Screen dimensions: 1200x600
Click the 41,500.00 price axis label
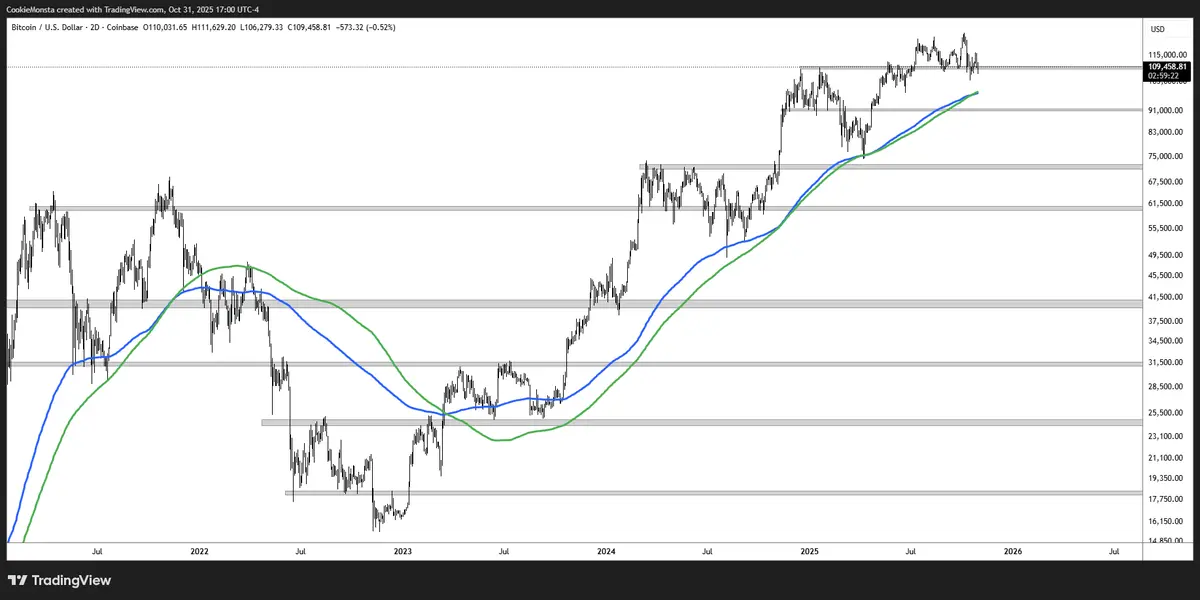(1167, 298)
